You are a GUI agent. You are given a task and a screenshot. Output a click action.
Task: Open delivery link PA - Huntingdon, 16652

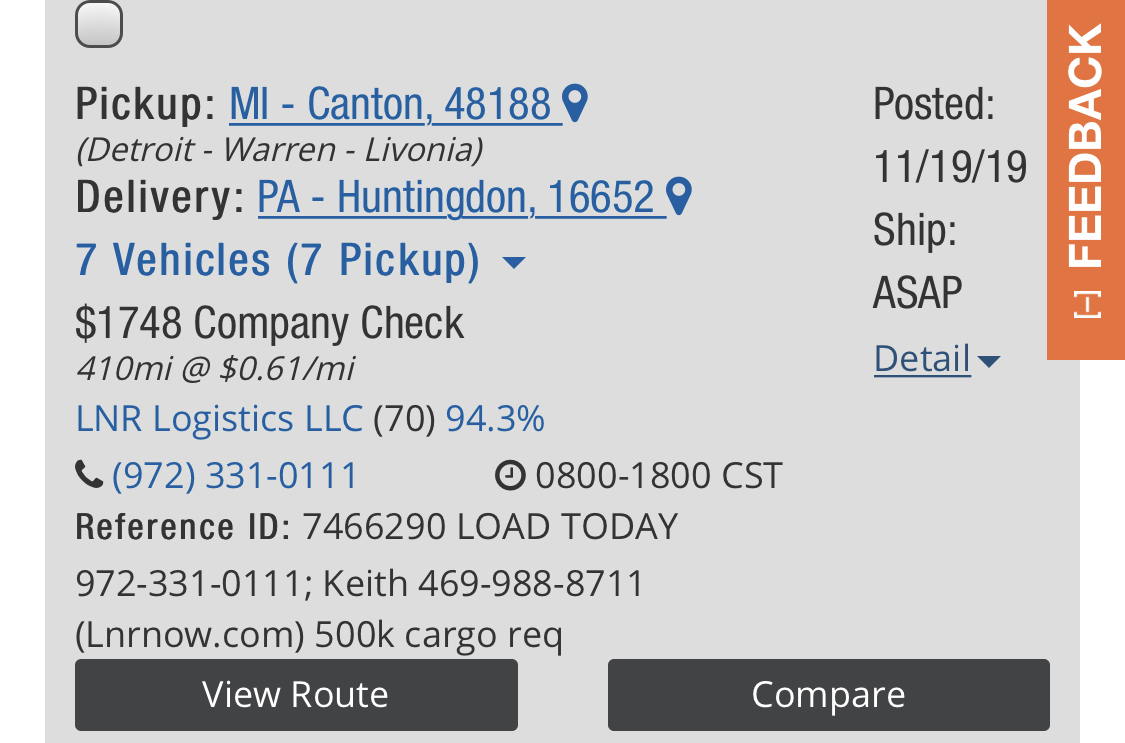coord(456,198)
